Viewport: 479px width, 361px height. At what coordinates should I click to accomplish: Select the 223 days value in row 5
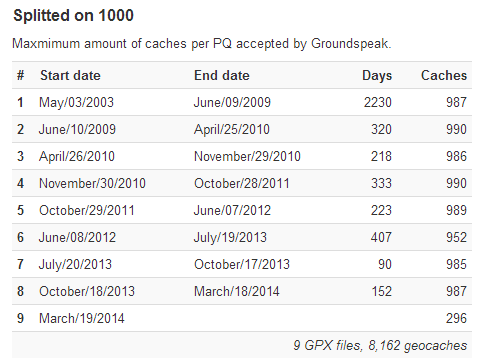381,210
